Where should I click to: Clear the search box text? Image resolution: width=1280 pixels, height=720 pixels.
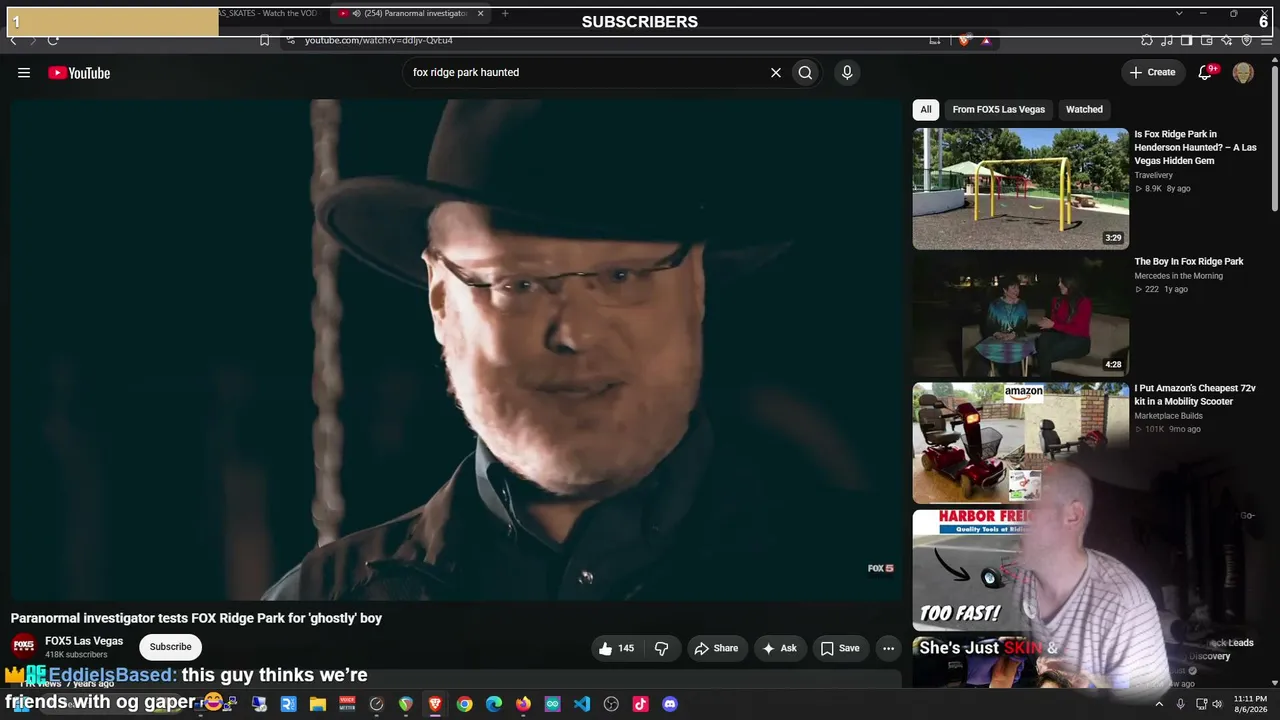click(775, 73)
